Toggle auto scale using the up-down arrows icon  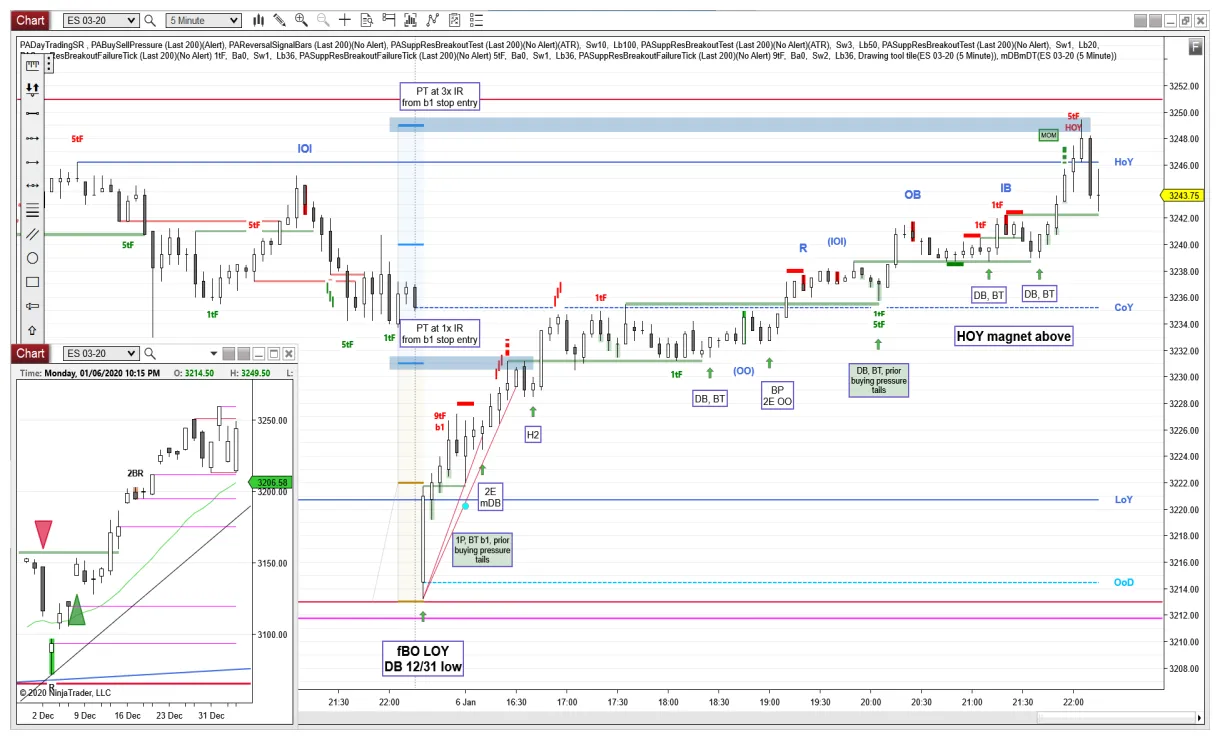33,88
